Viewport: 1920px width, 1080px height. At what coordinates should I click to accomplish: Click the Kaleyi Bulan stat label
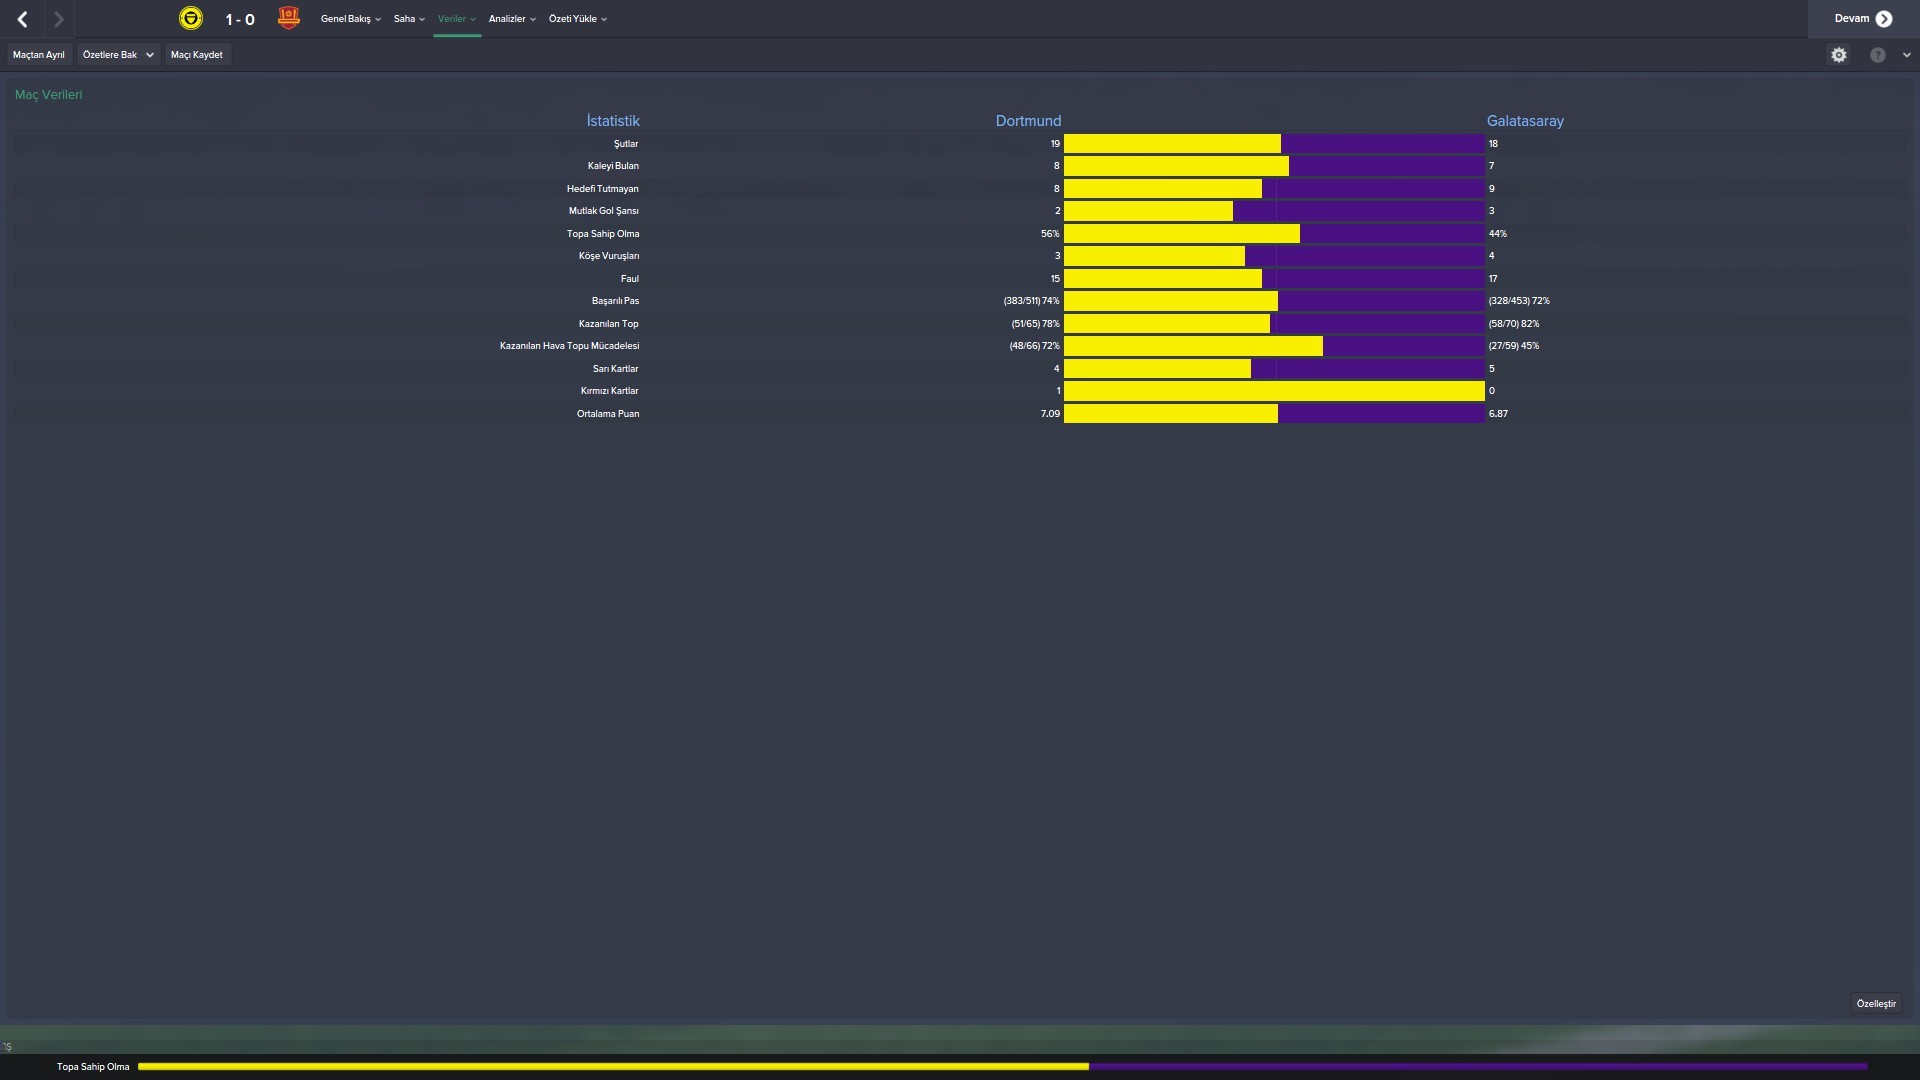[x=613, y=166]
